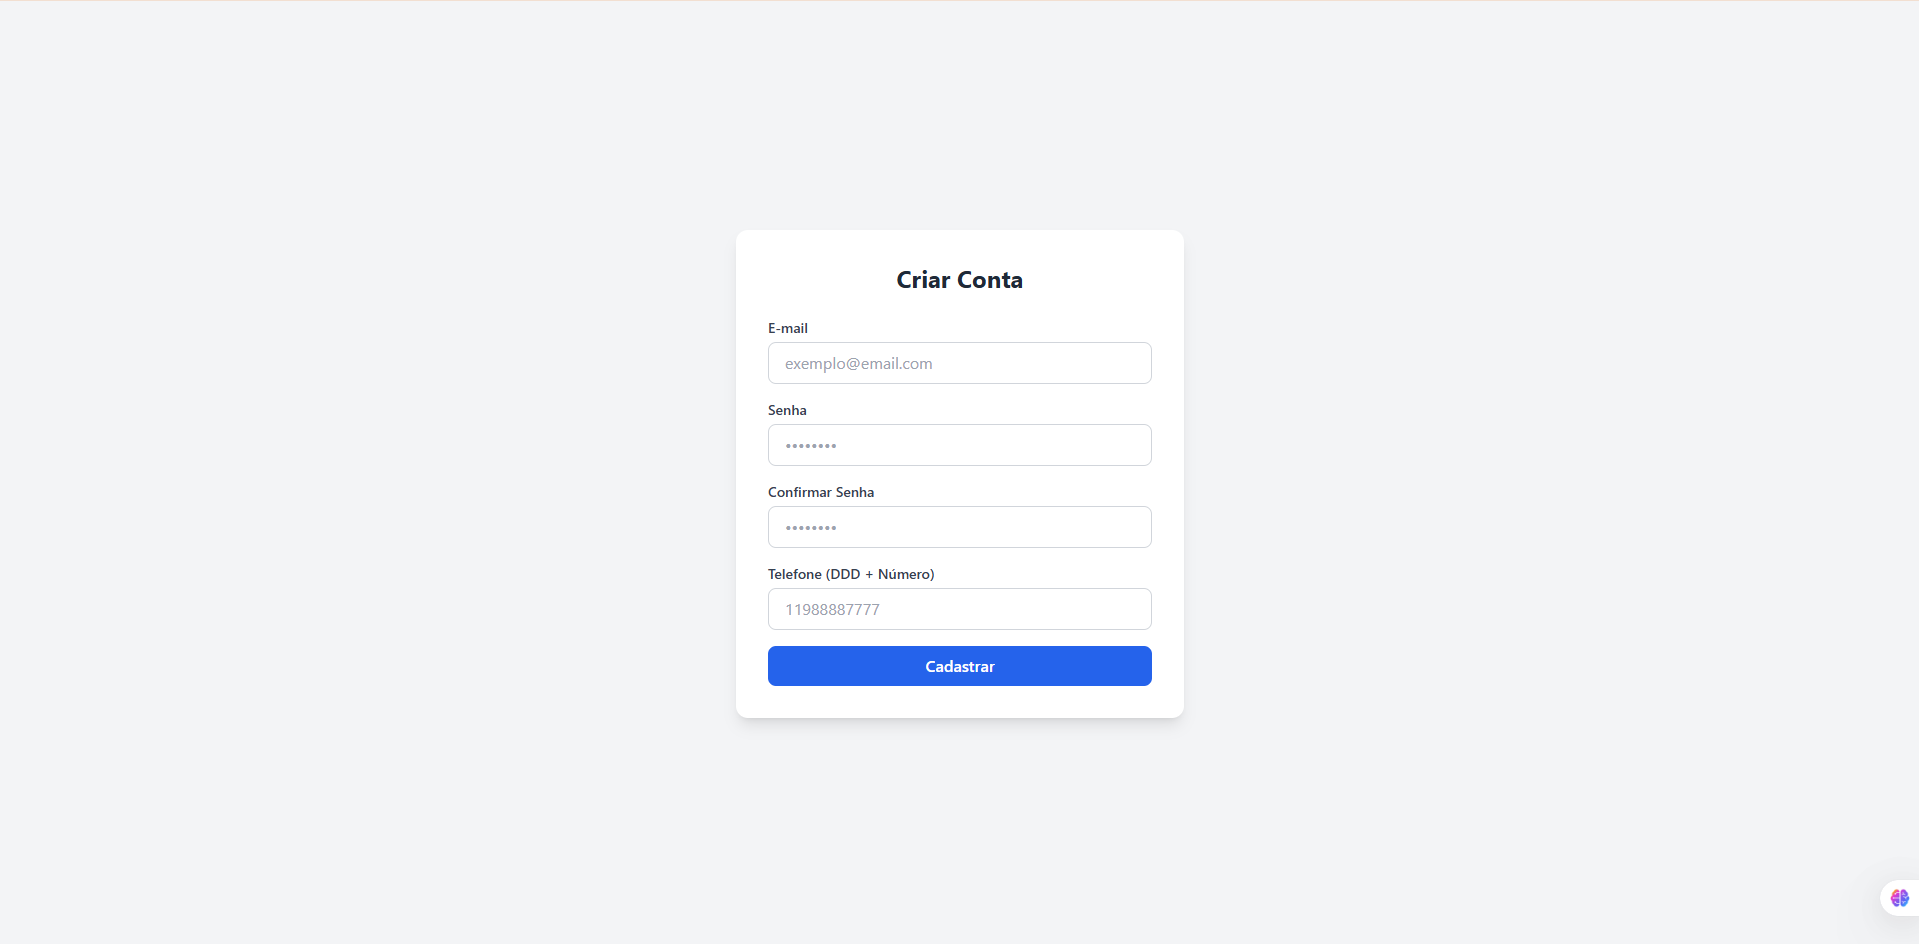Viewport: 1919px width, 944px height.
Task: Click the "Telefone (DDD + Número)" label
Action: [851, 574]
